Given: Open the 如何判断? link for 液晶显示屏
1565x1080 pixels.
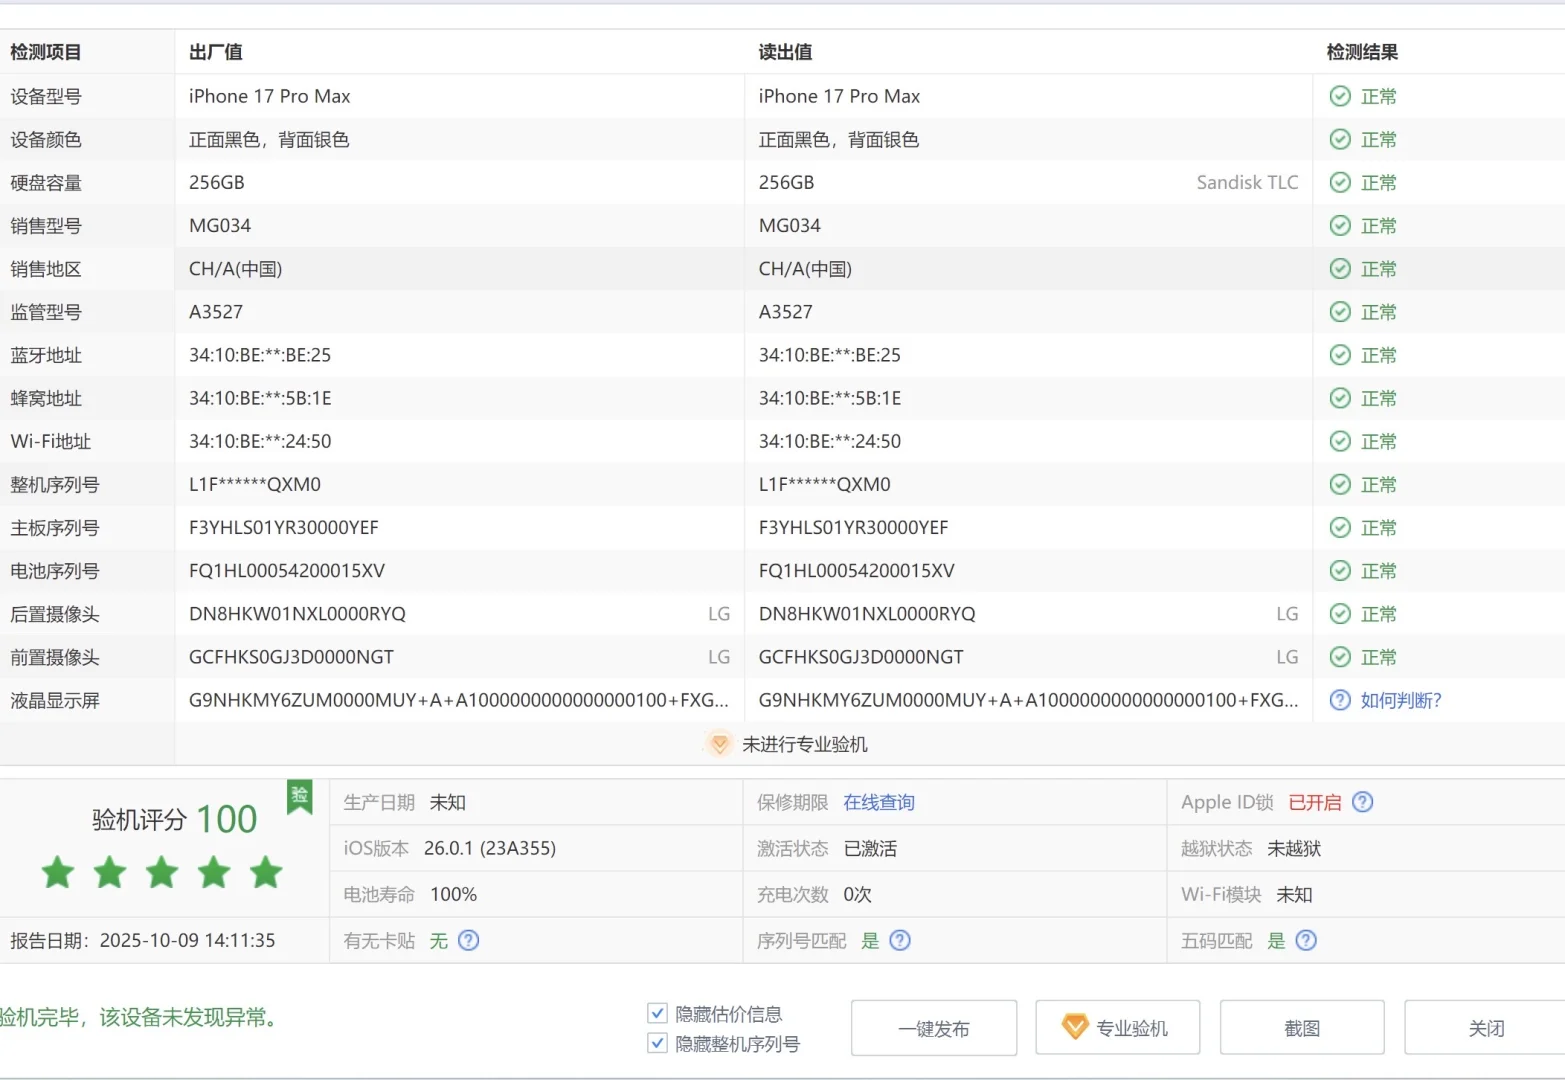Looking at the screenshot, I should [x=1401, y=700].
